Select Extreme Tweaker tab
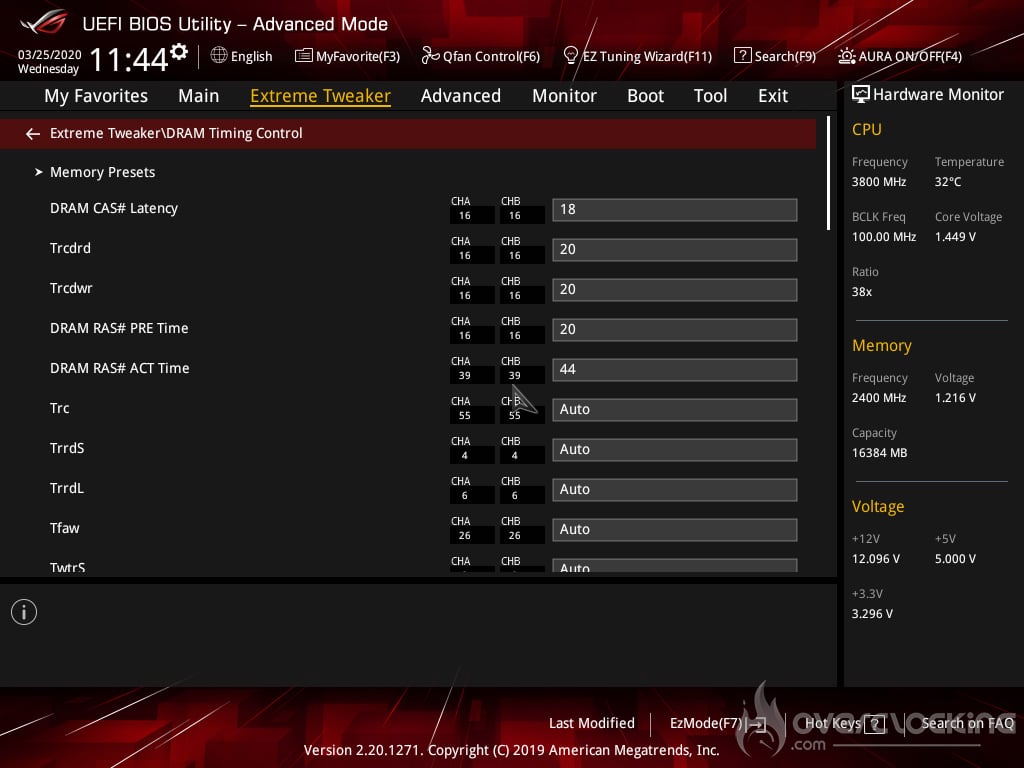1024x768 pixels. [x=320, y=96]
